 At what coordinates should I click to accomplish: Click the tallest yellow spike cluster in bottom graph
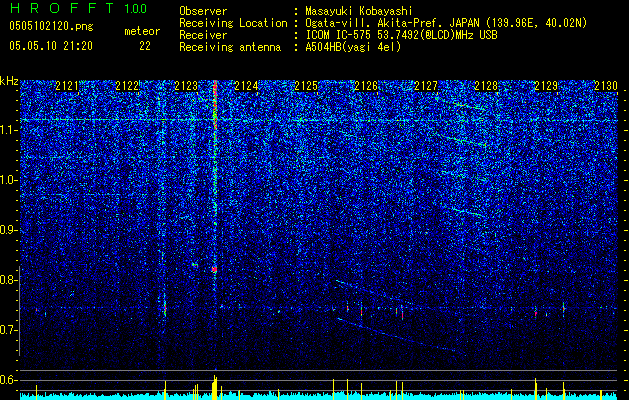click(x=215, y=388)
